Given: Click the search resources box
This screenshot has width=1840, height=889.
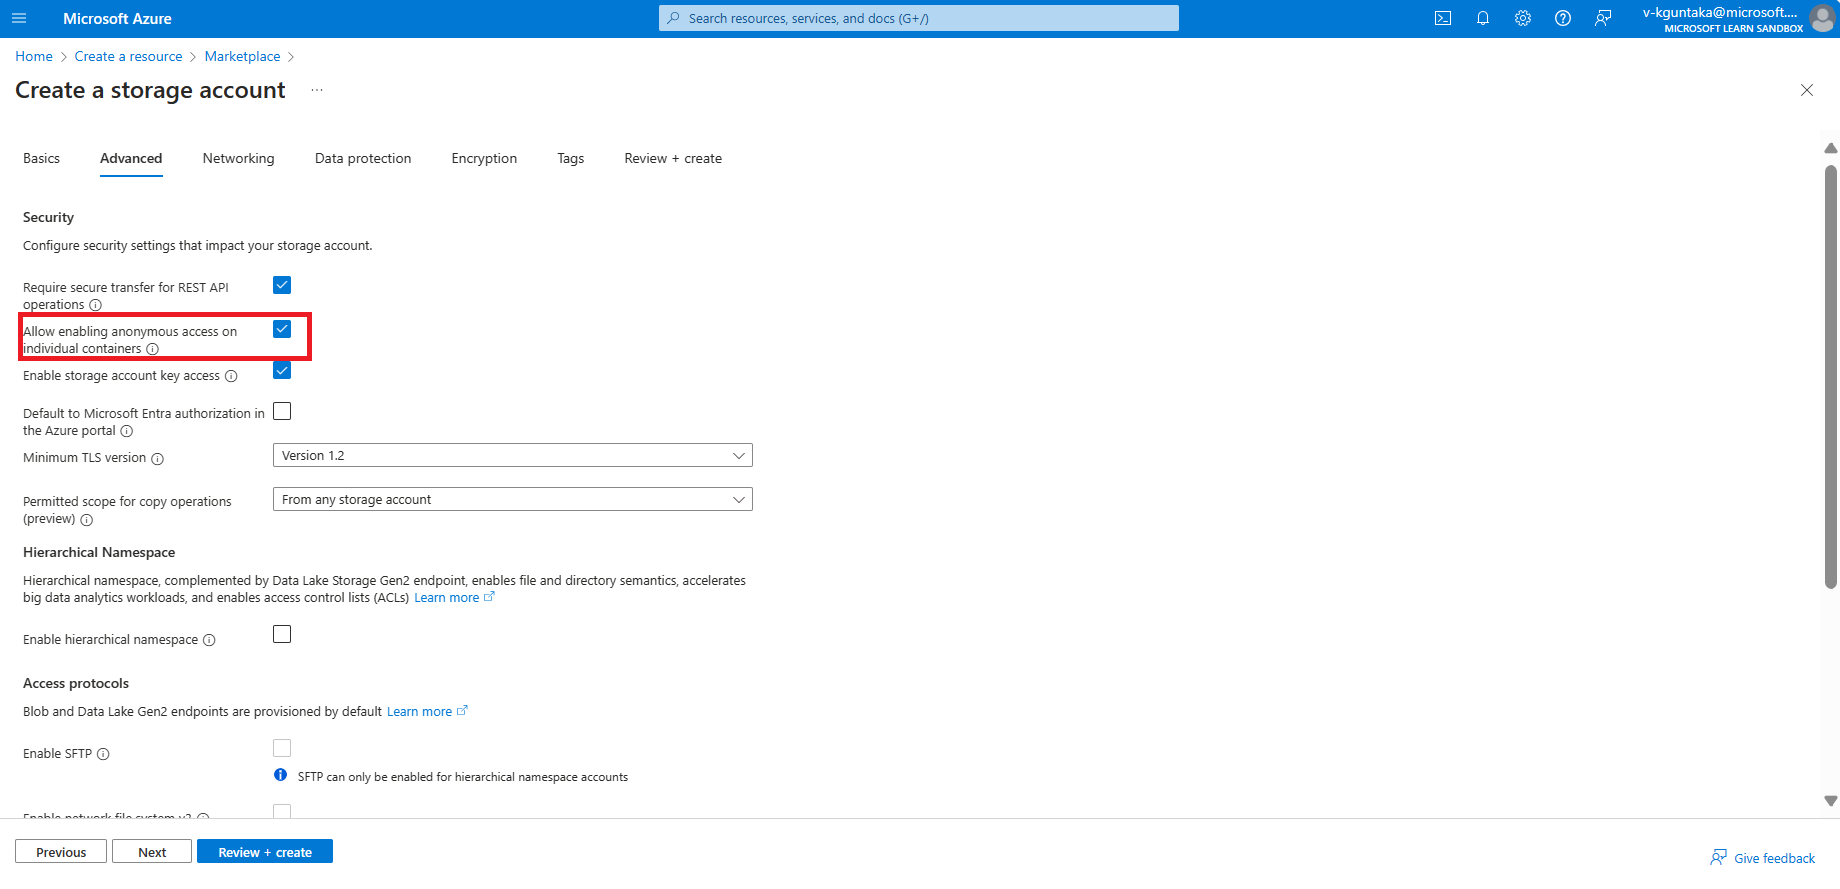Looking at the screenshot, I should click(919, 18).
